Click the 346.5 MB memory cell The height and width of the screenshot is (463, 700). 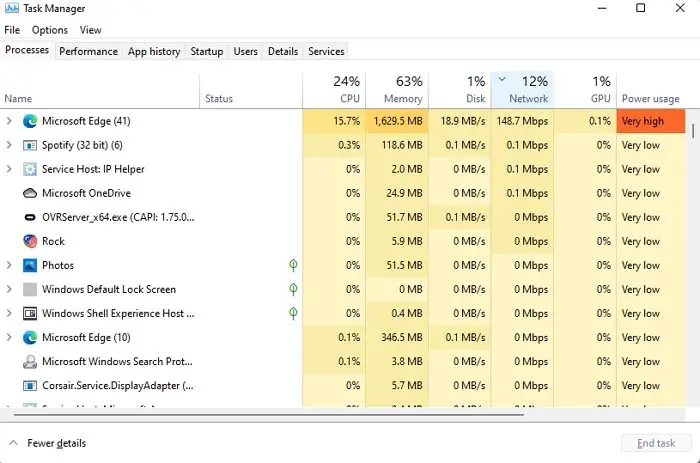coord(397,338)
